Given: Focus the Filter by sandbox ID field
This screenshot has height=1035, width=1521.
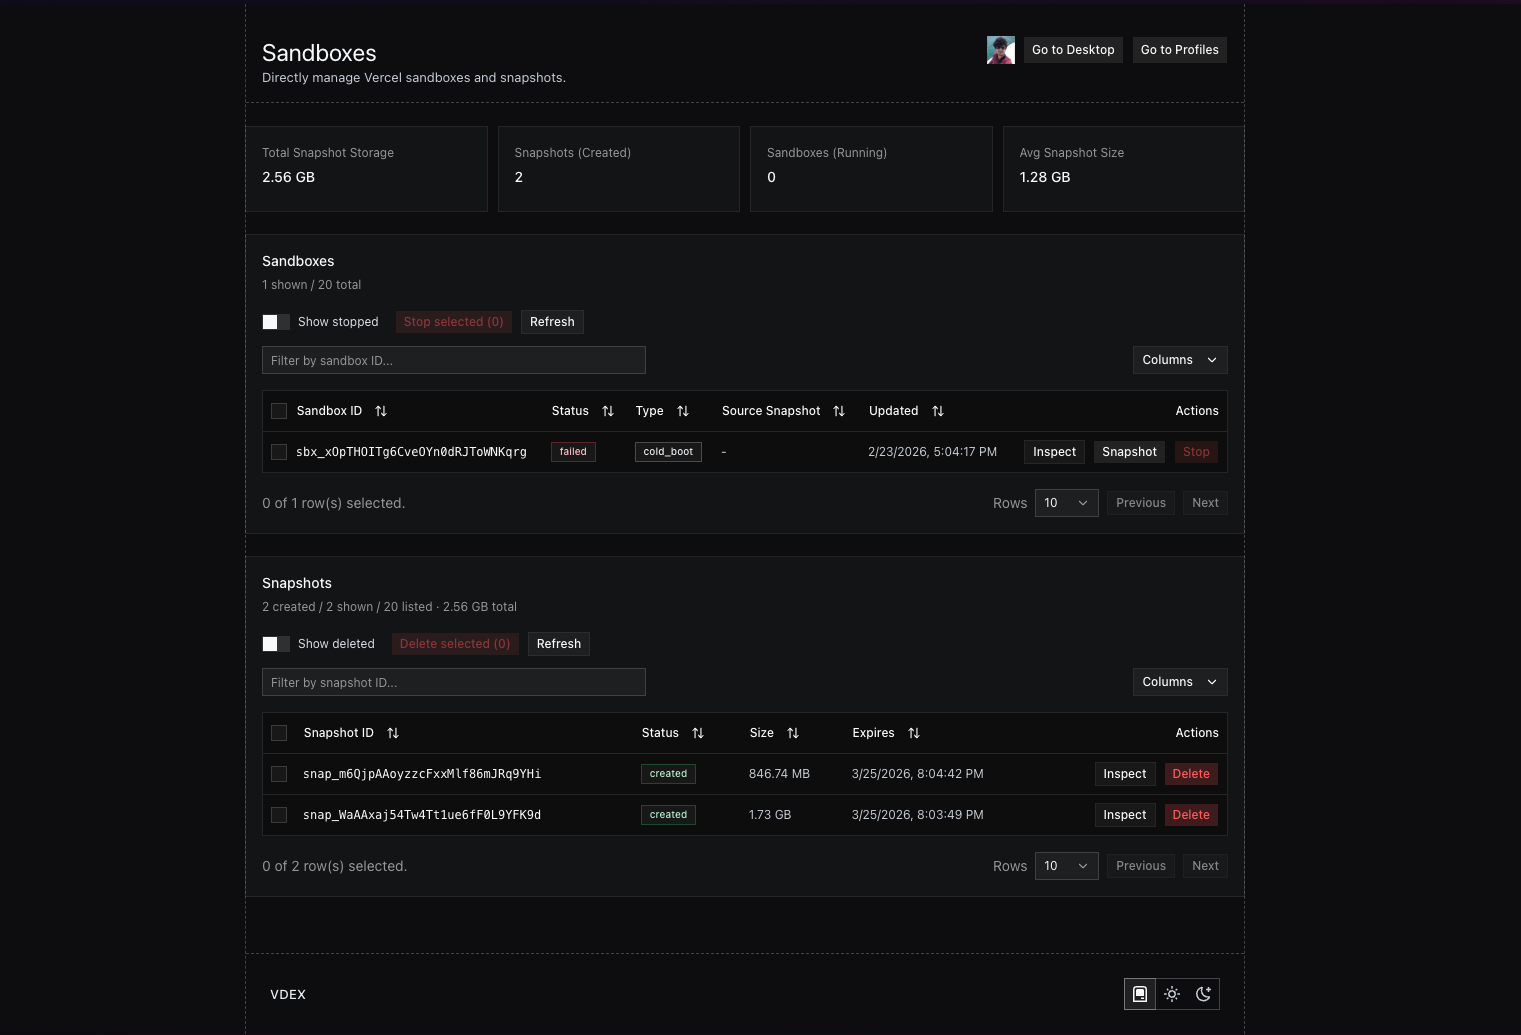Looking at the screenshot, I should [454, 360].
